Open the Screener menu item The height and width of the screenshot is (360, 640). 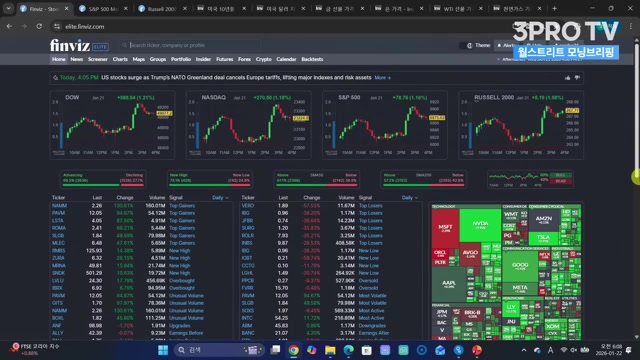pyautogui.click(x=98, y=59)
